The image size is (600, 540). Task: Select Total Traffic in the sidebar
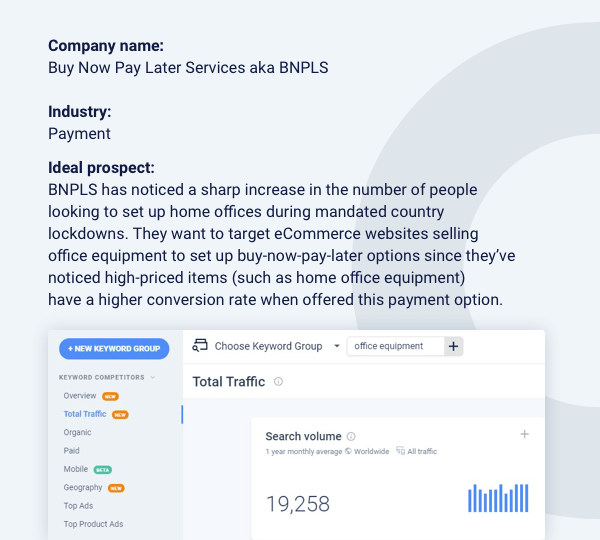(85, 414)
